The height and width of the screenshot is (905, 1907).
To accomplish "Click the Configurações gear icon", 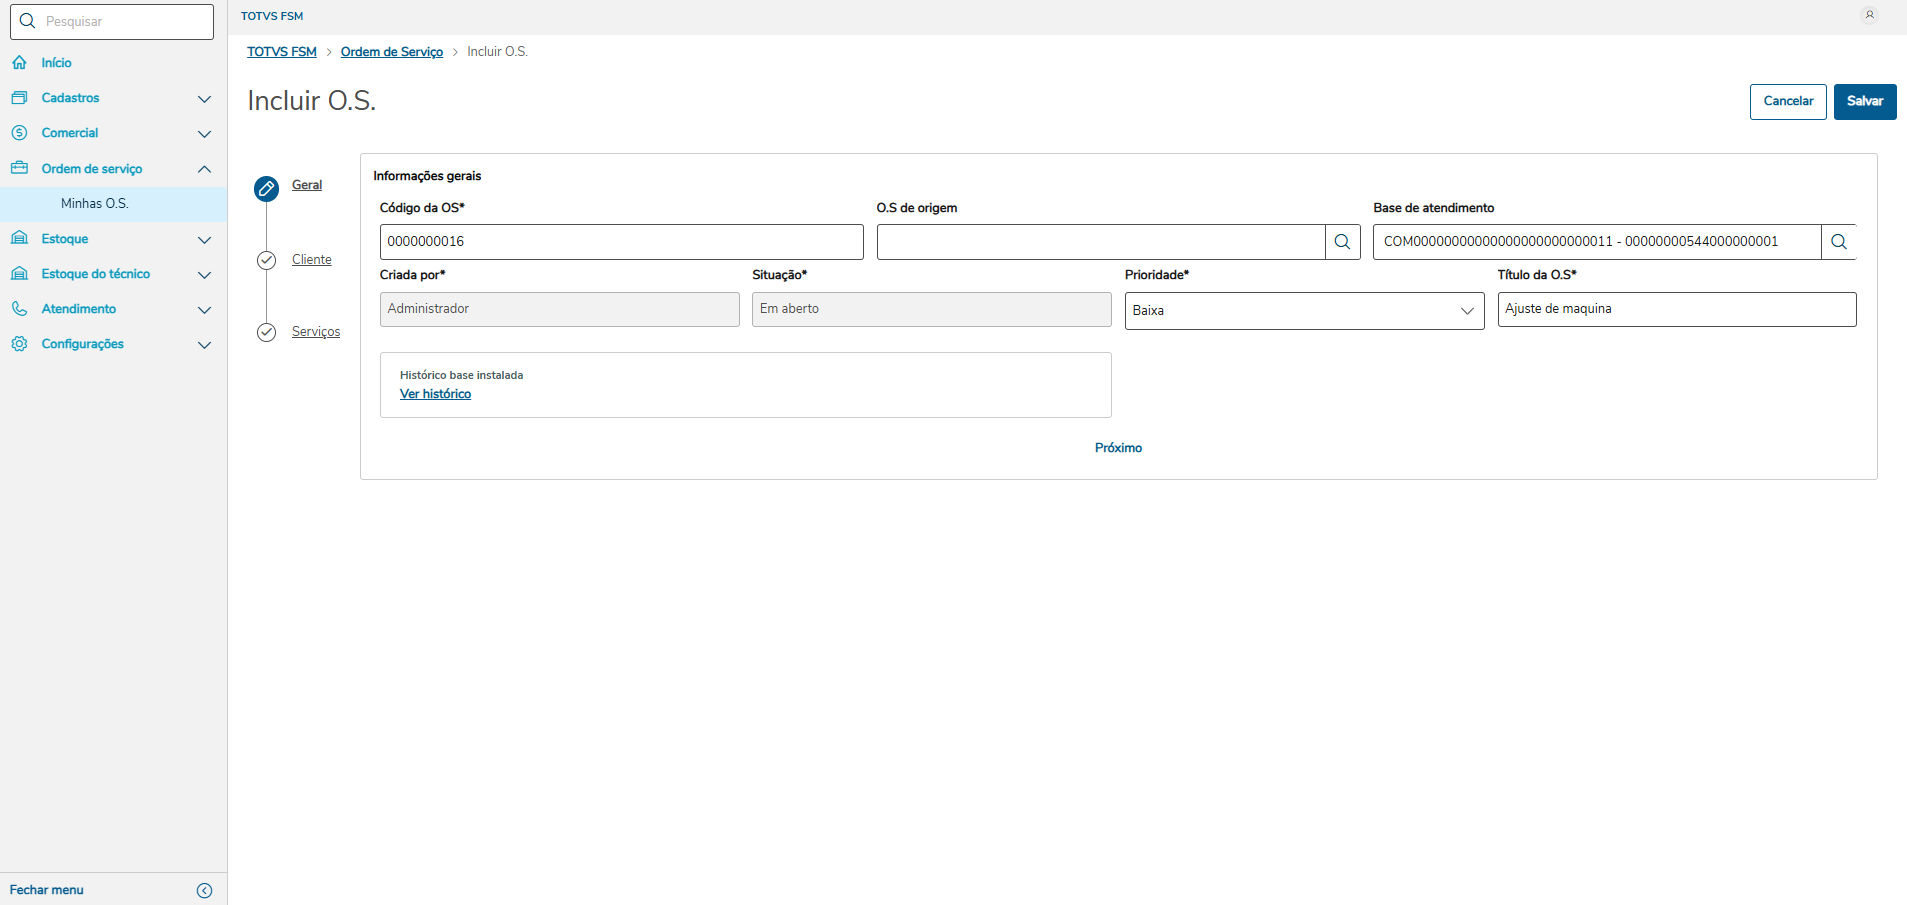I will coord(20,344).
